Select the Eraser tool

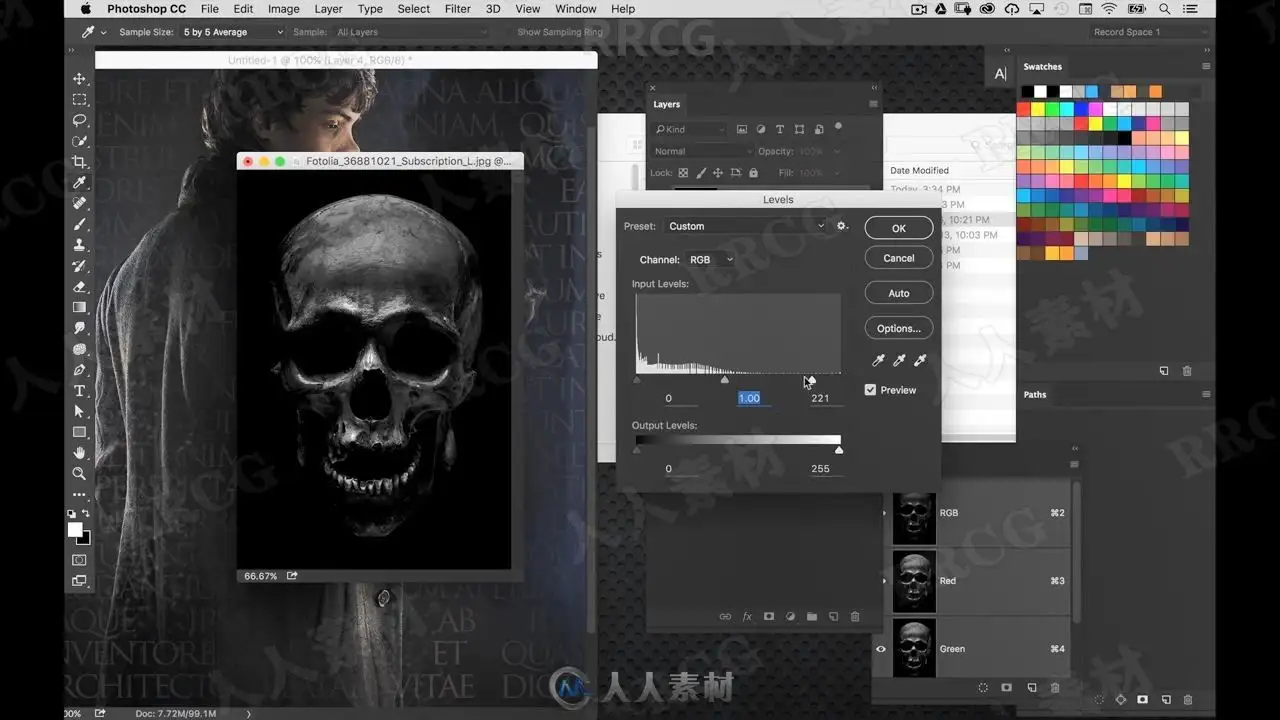(x=80, y=287)
